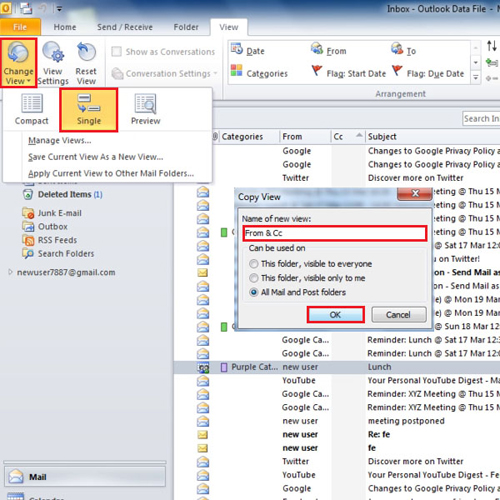Image resolution: width=500 pixels, height=500 pixels.
Task: Click the envelope icon of YouTube Digest - Fe row
Action: 203,475
